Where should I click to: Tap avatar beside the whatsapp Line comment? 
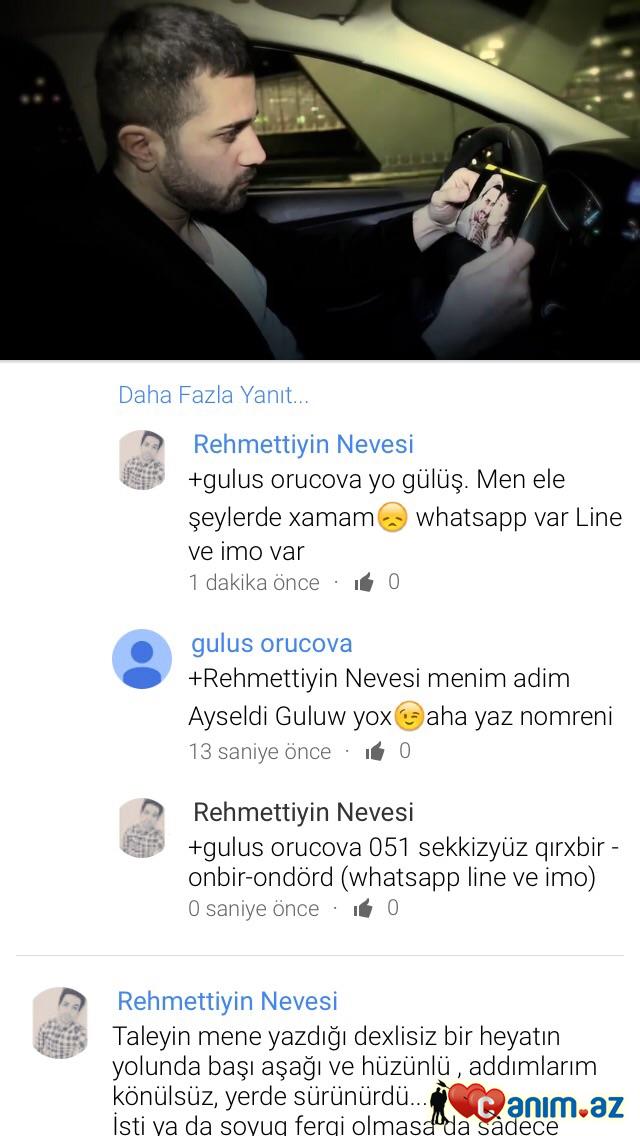coord(142,460)
